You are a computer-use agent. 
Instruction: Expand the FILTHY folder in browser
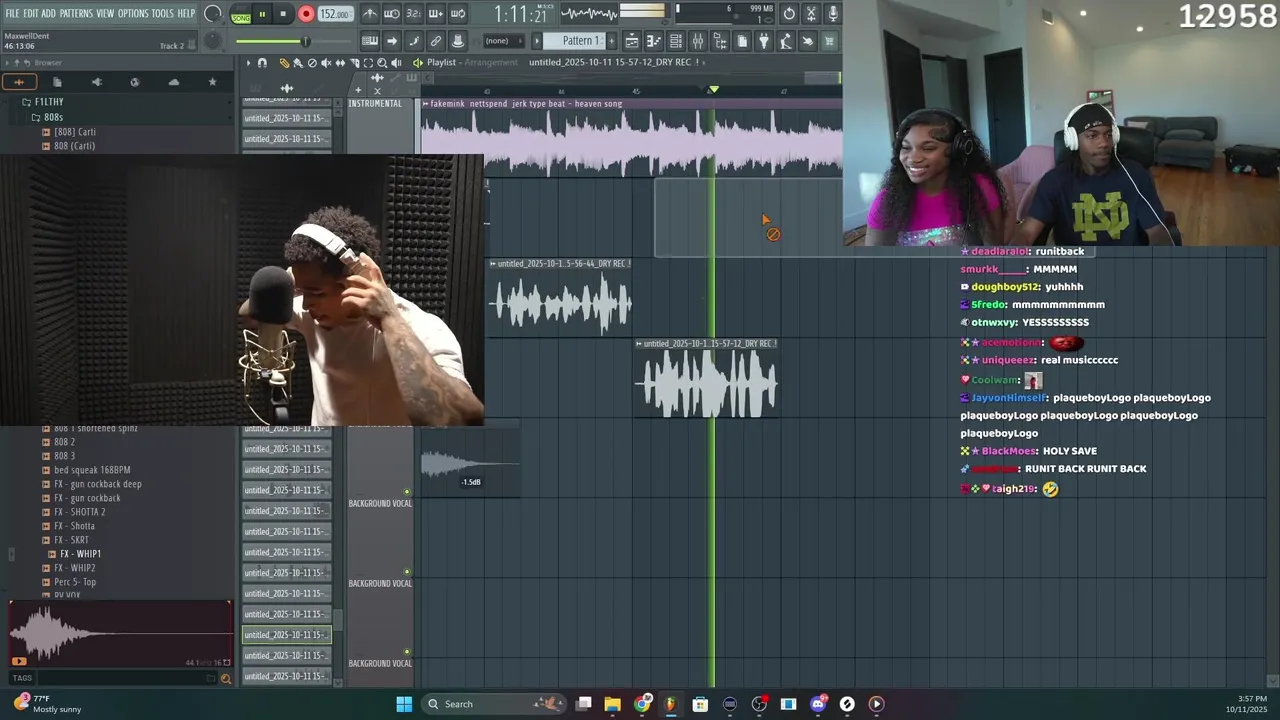pos(48,102)
